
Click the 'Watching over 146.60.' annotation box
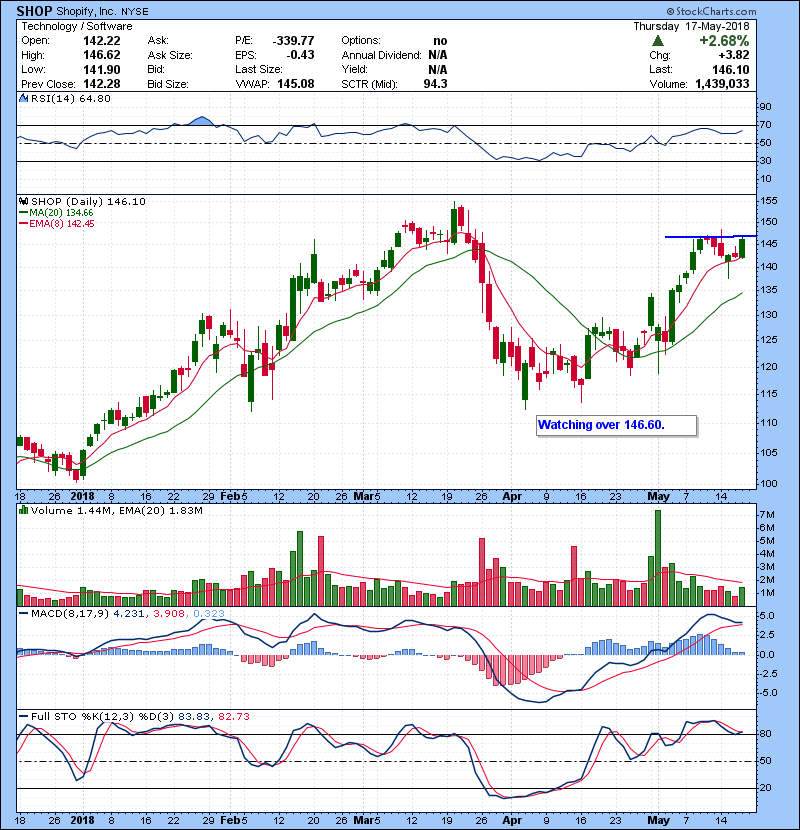pyautogui.click(x=616, y=425)
